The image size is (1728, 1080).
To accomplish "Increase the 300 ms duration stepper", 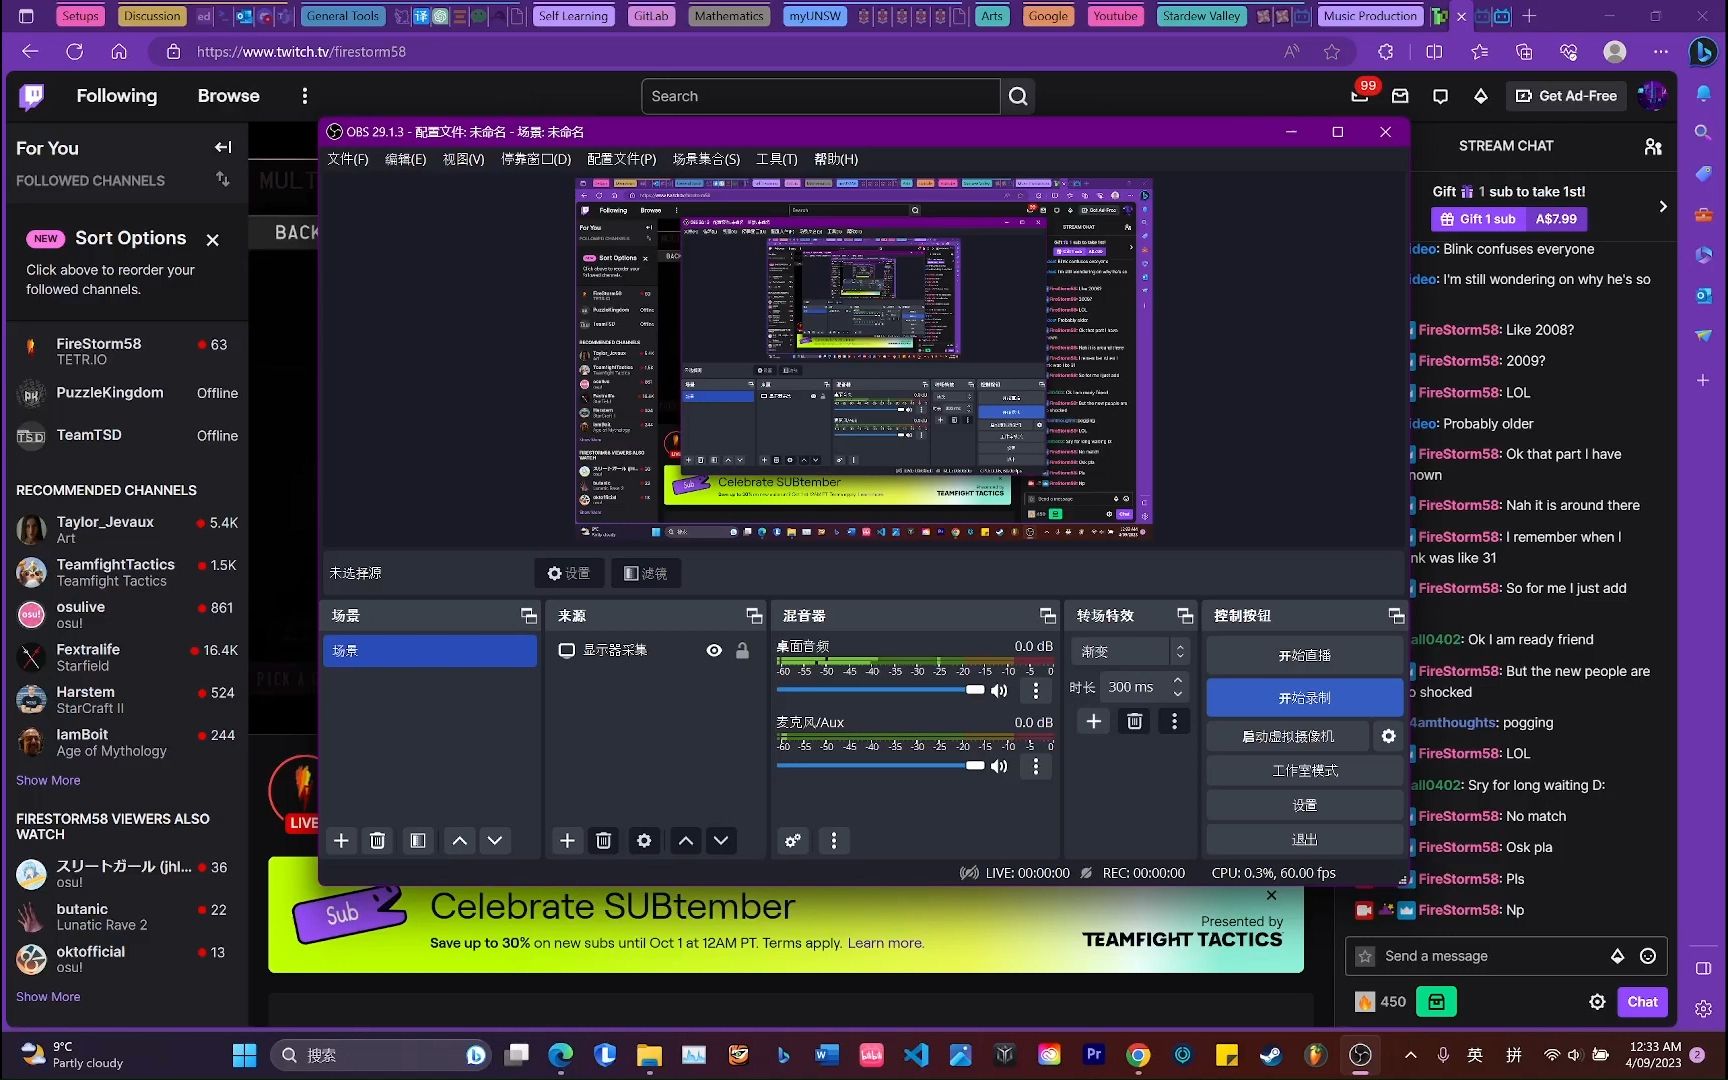I will point(1178,681).
